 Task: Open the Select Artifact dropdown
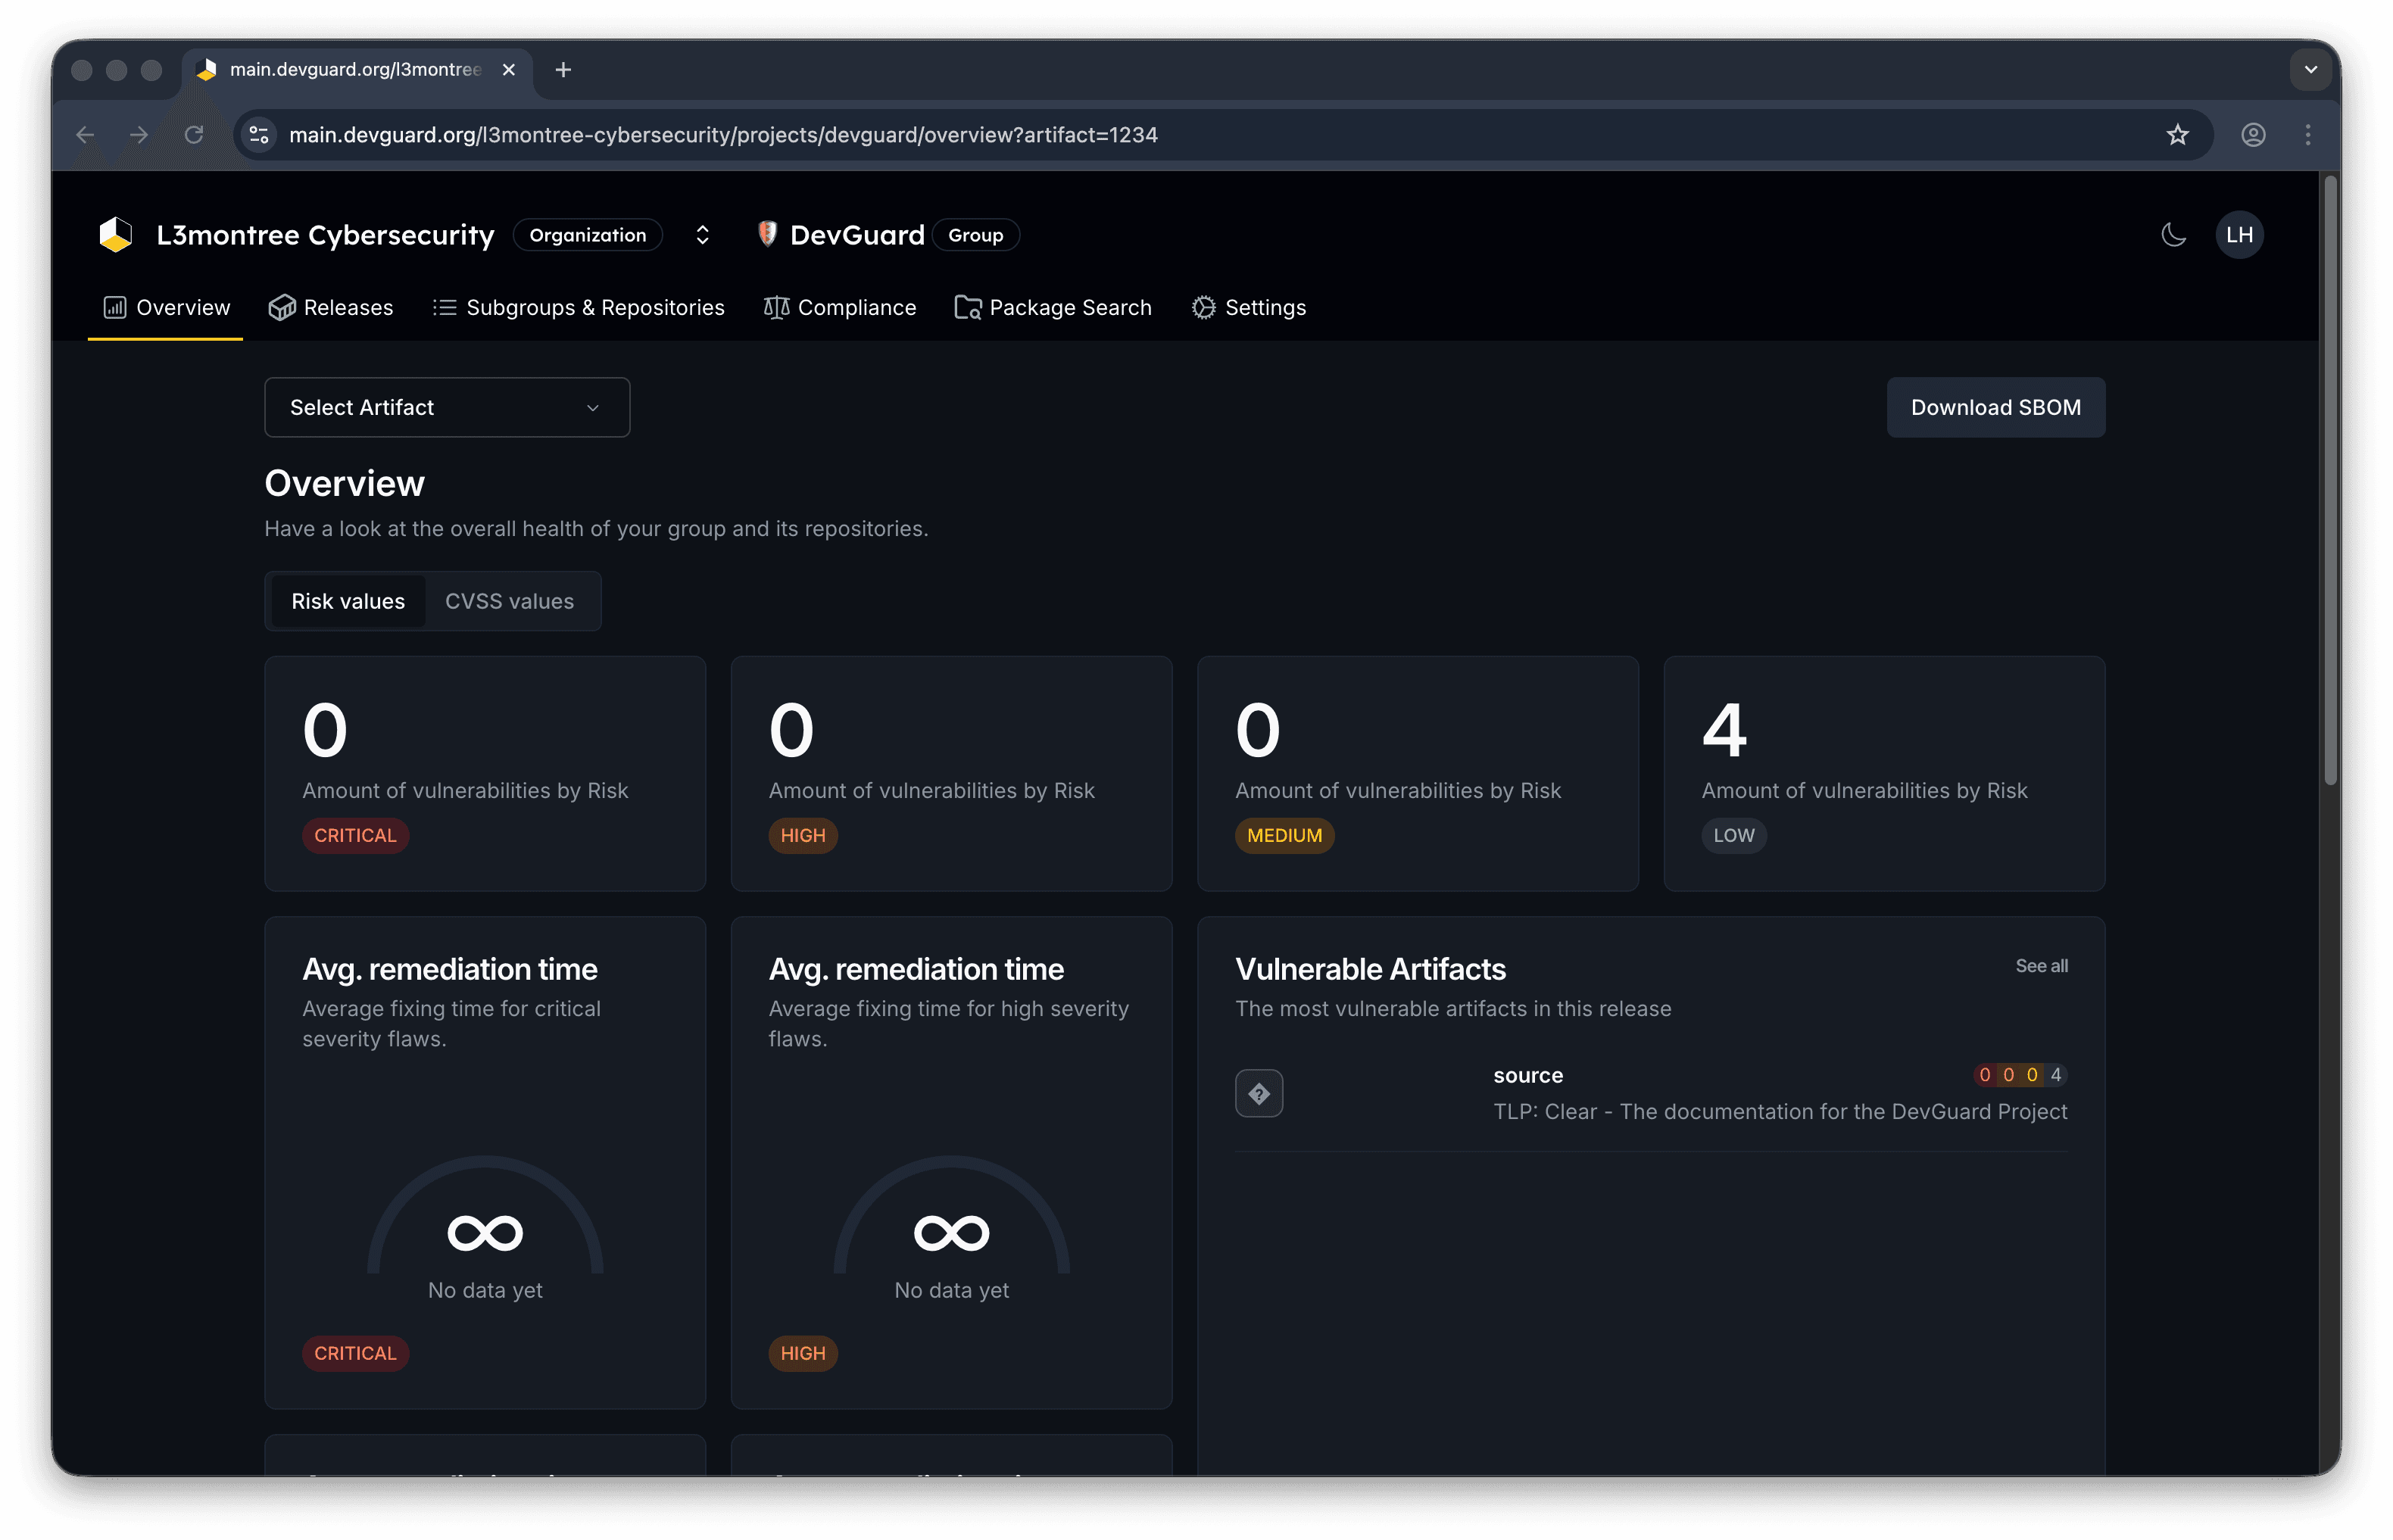[x=446, y=407]
